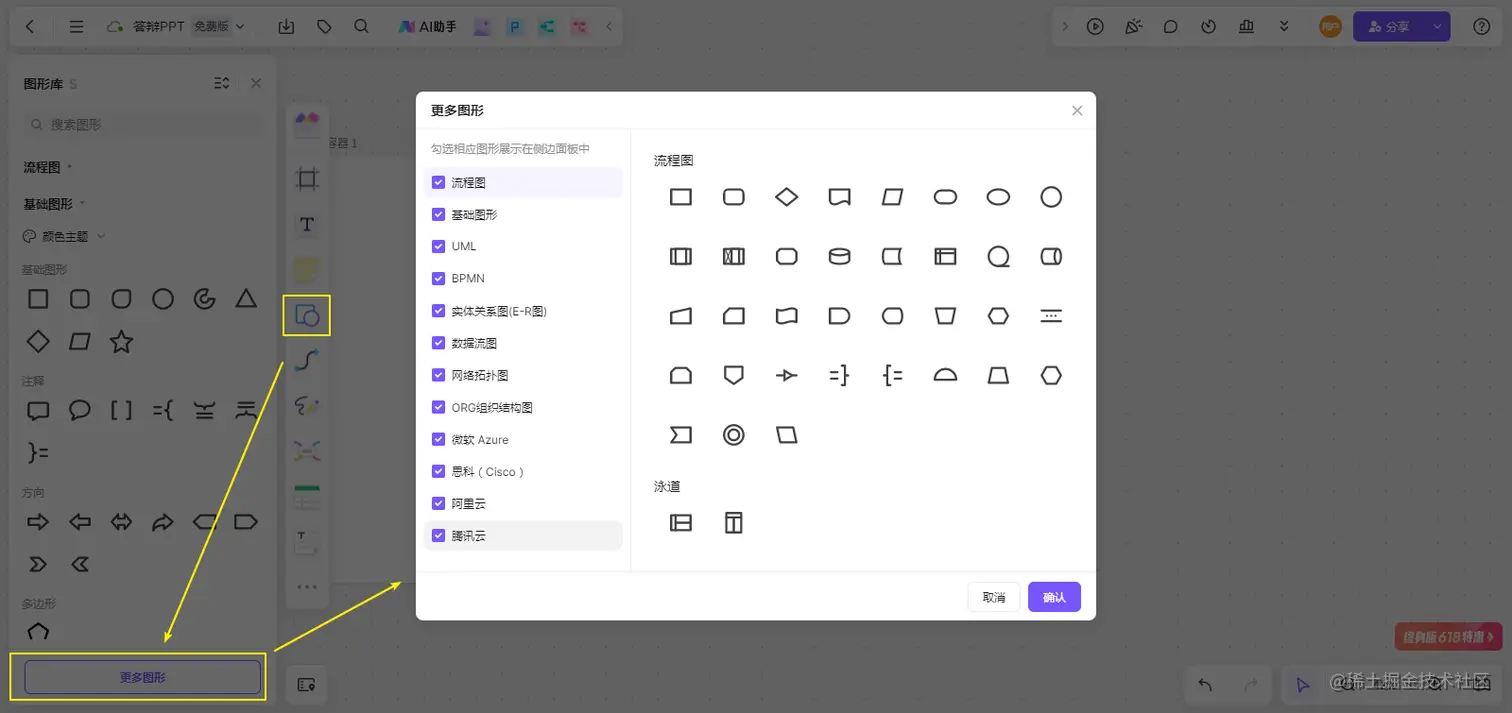Select the semicircle shape in dialog
The width and height of the screenshot is (1512, 713).
coord(945,376)
